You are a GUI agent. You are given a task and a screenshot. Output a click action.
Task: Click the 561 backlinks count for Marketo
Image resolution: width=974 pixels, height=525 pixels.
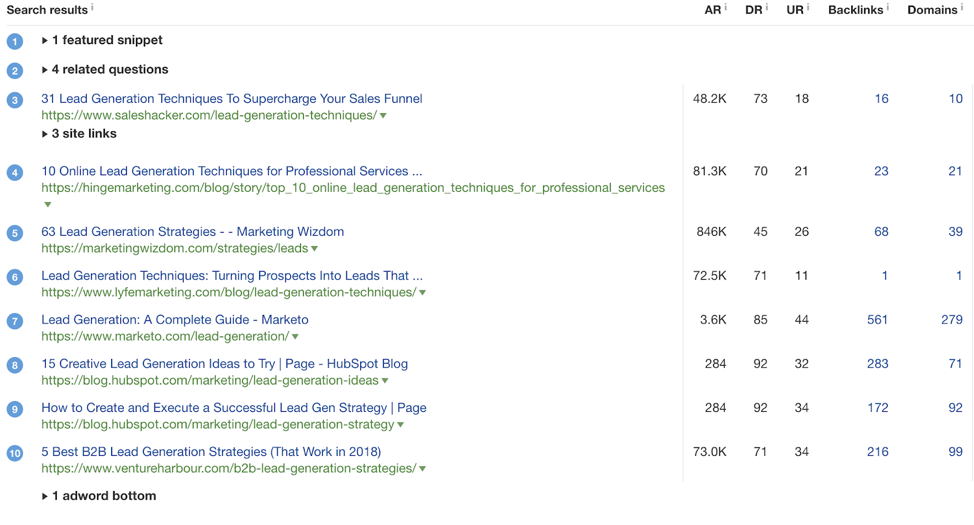877,320
